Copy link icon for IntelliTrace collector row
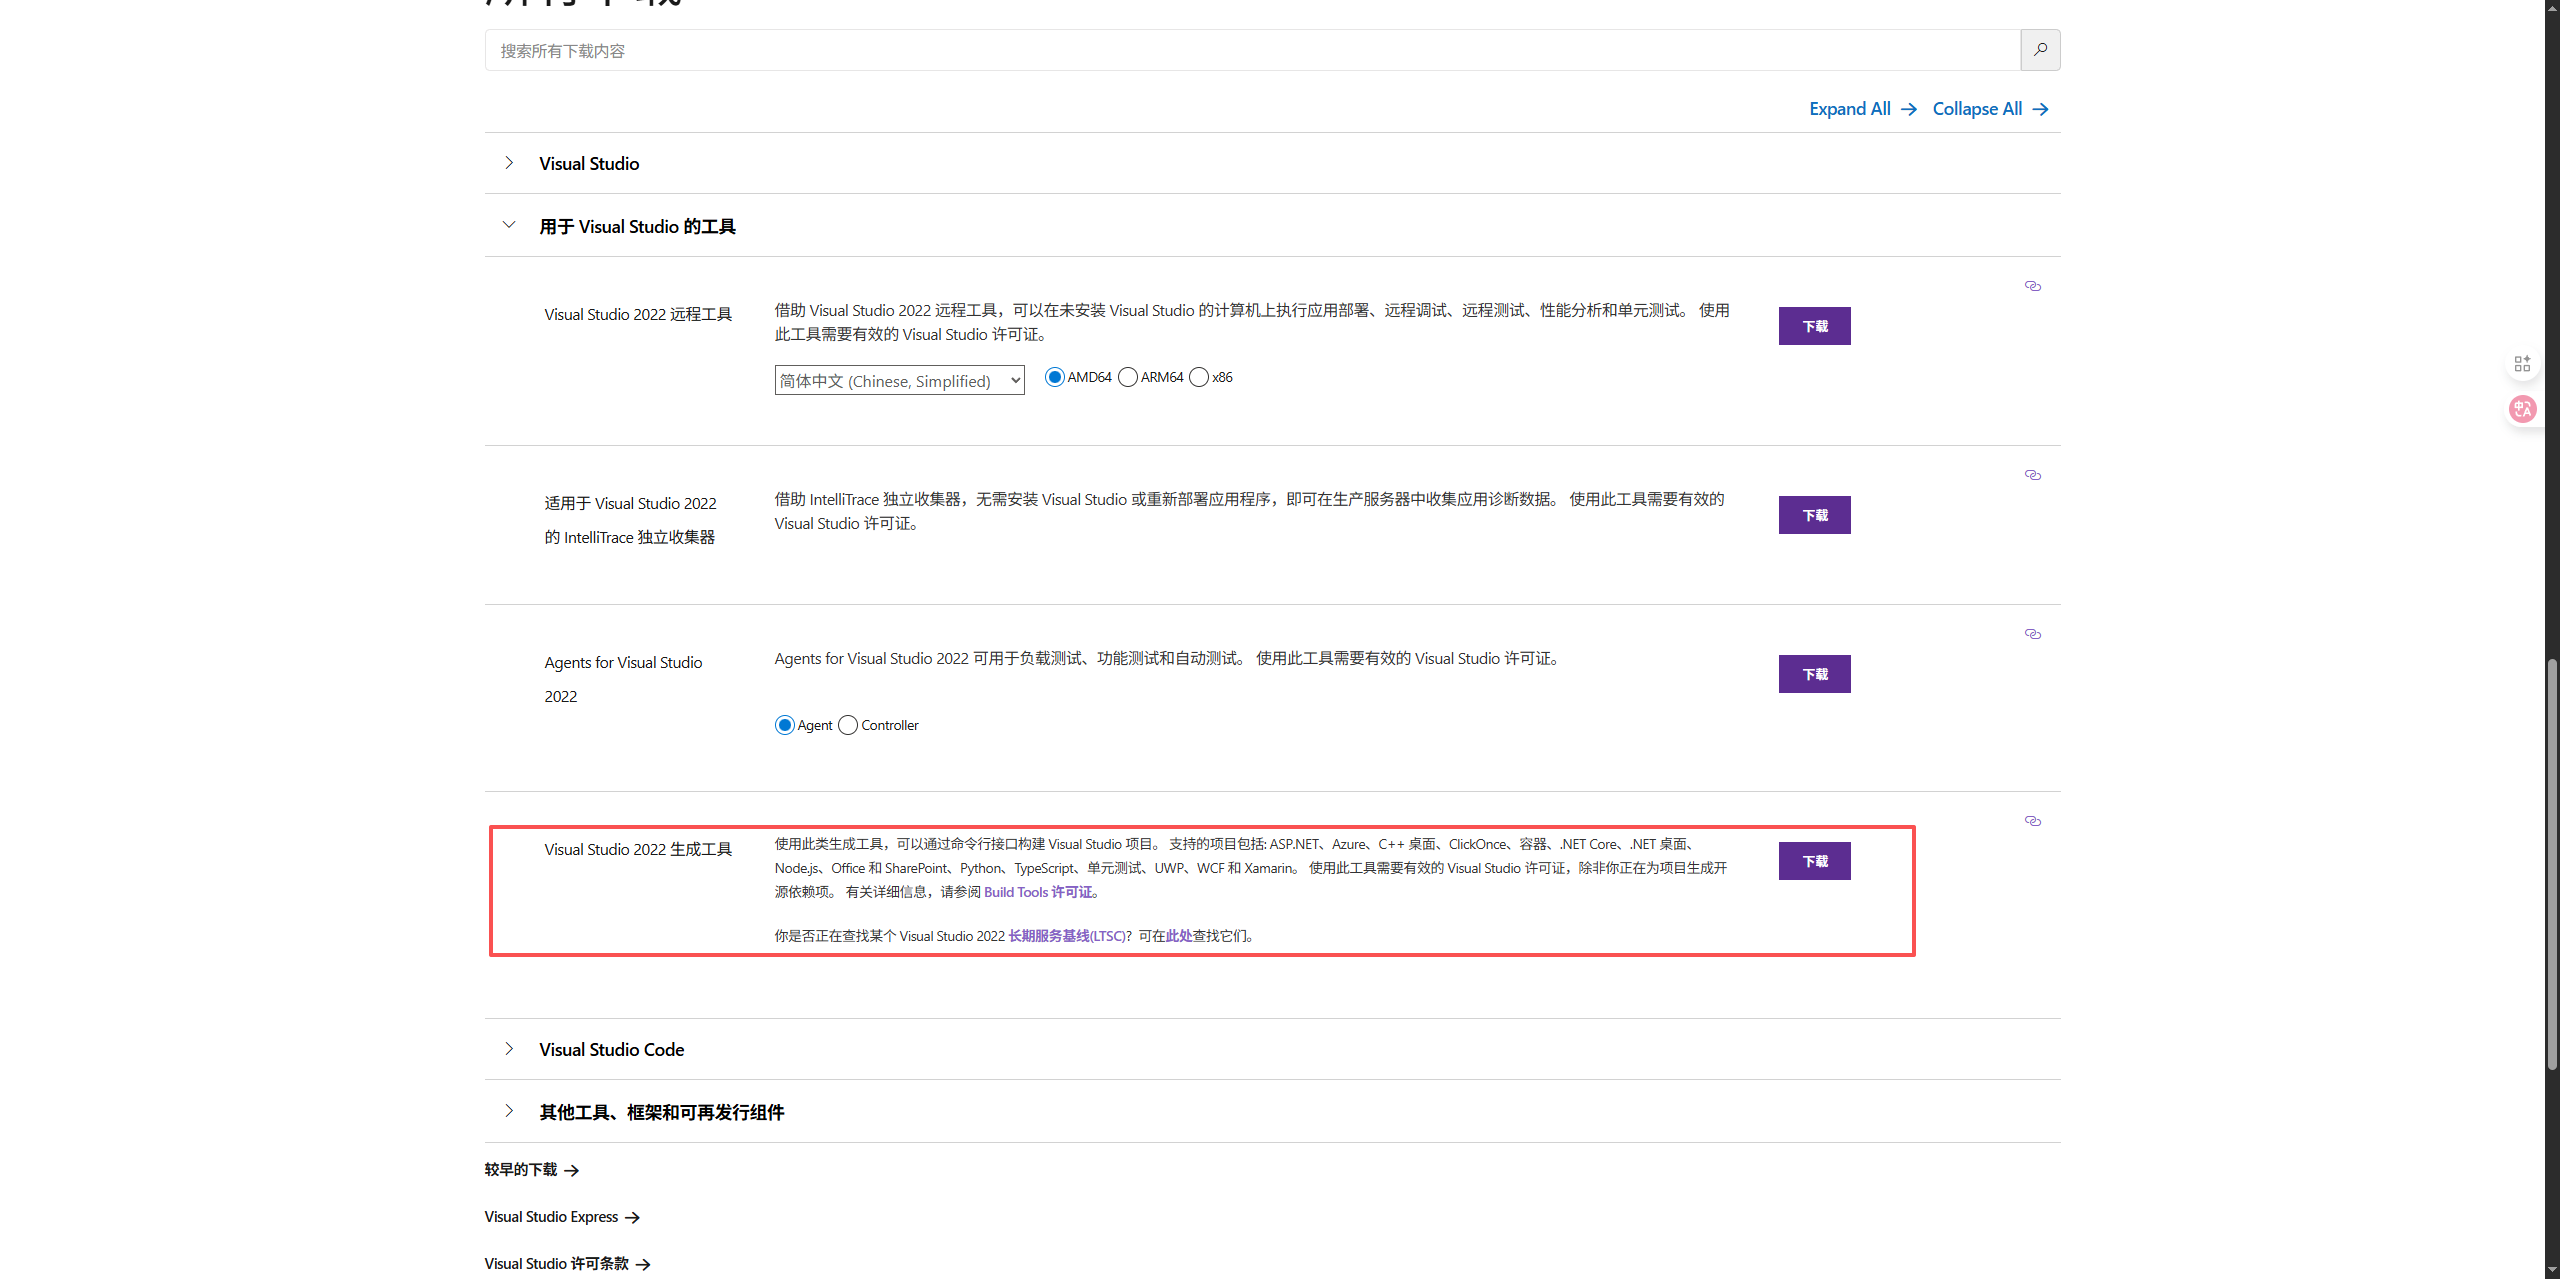Screen dimensions: 2560x1279 (x=2032, y=475)
